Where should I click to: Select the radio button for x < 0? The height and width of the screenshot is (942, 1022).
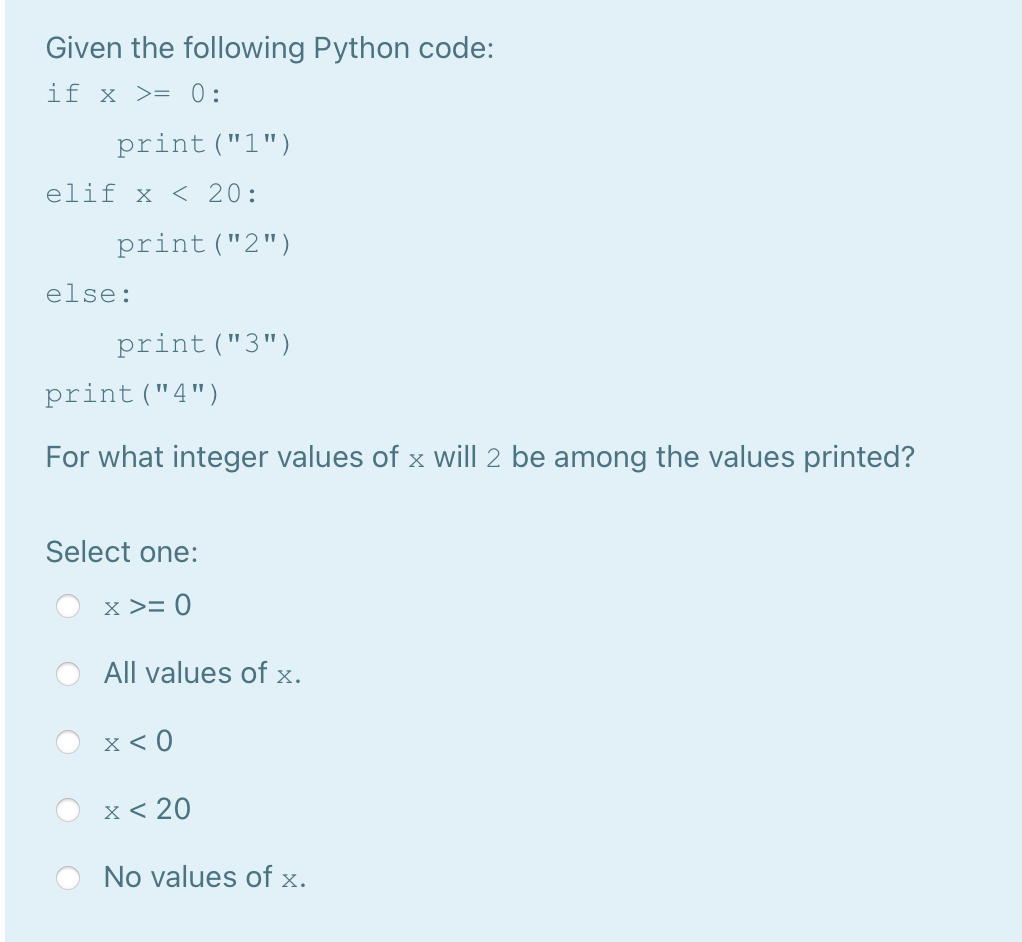point(68,742)
